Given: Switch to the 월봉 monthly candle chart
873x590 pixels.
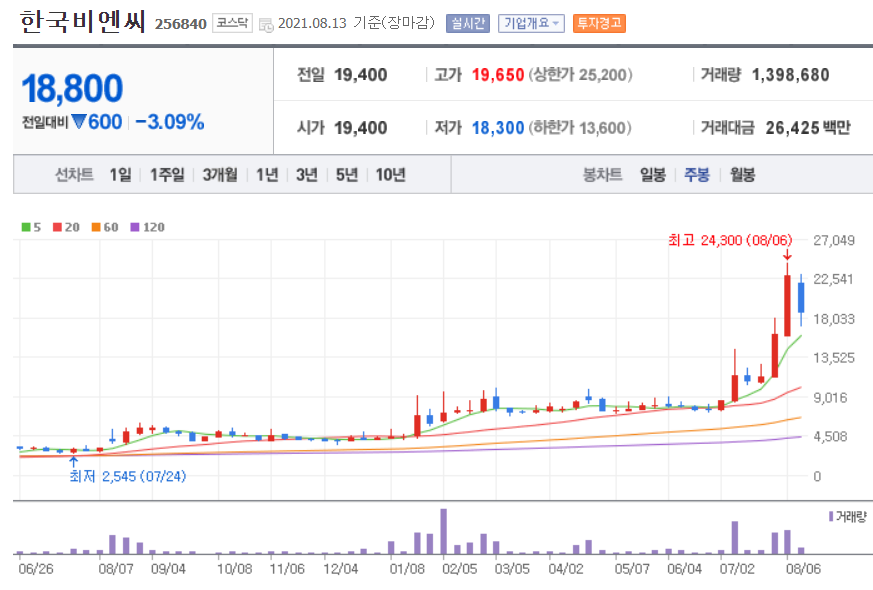Looking at the screenshot, I should 742,175.
